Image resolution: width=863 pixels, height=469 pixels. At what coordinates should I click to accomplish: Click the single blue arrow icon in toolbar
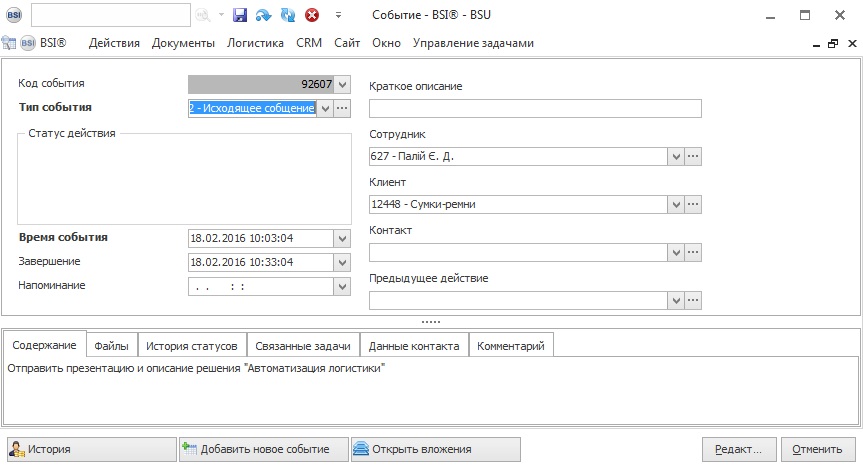(264, 15)
